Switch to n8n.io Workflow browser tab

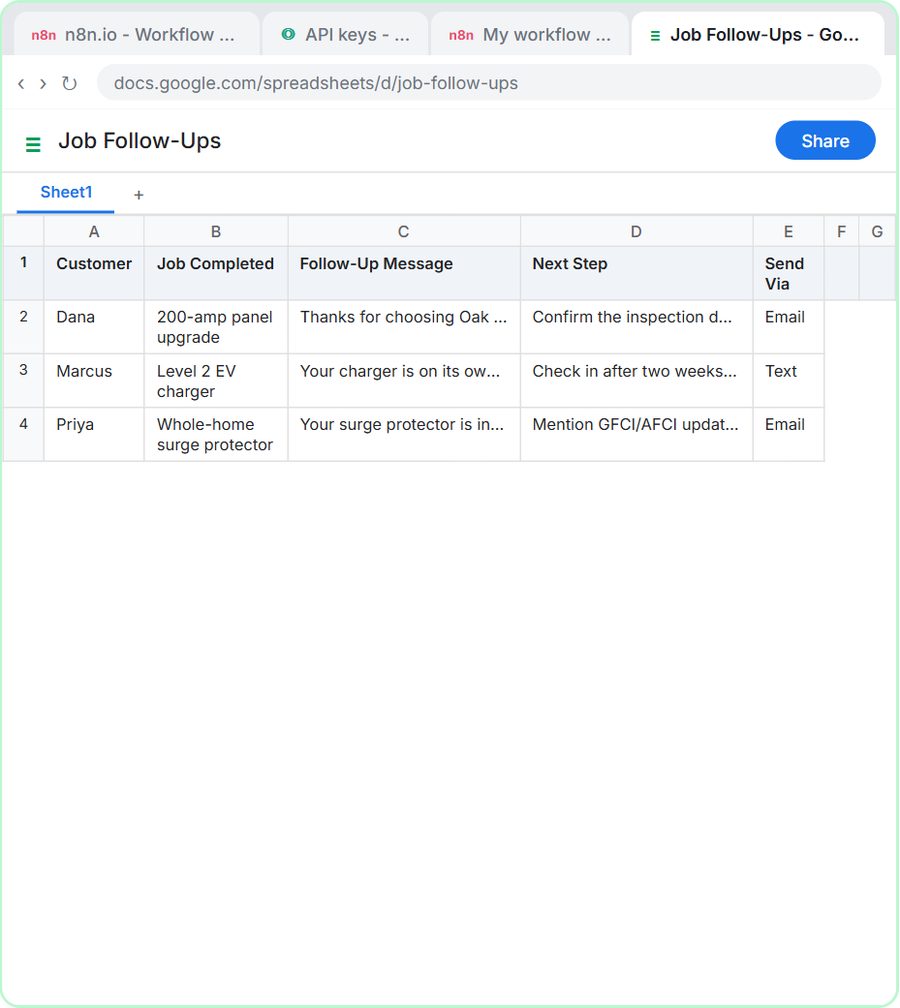[138, 34]
